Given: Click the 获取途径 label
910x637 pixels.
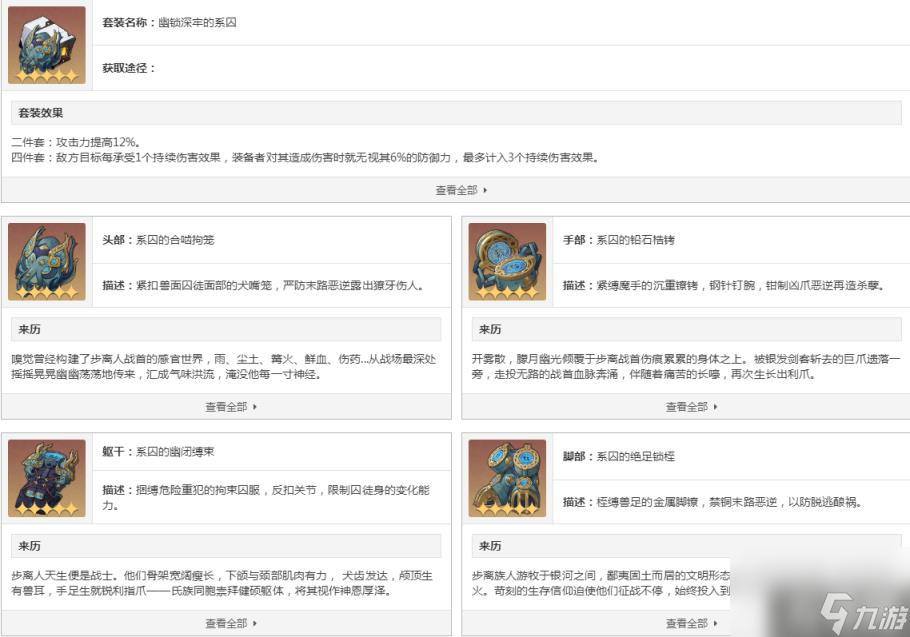Looking at the screenshot, I should 129,68.
